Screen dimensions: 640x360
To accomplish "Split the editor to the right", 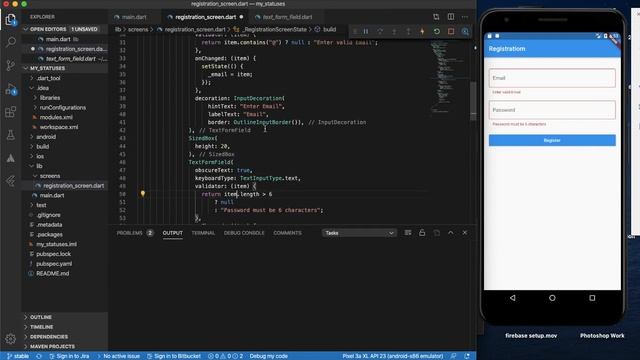I will coord(451,17).
